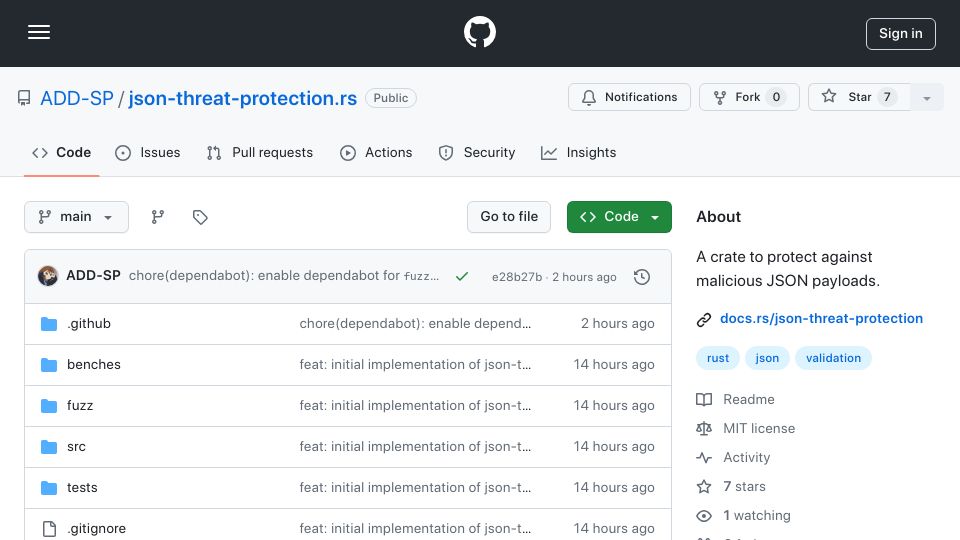Fork the repository
Screen dimensions: 960x540
point(749,97)
